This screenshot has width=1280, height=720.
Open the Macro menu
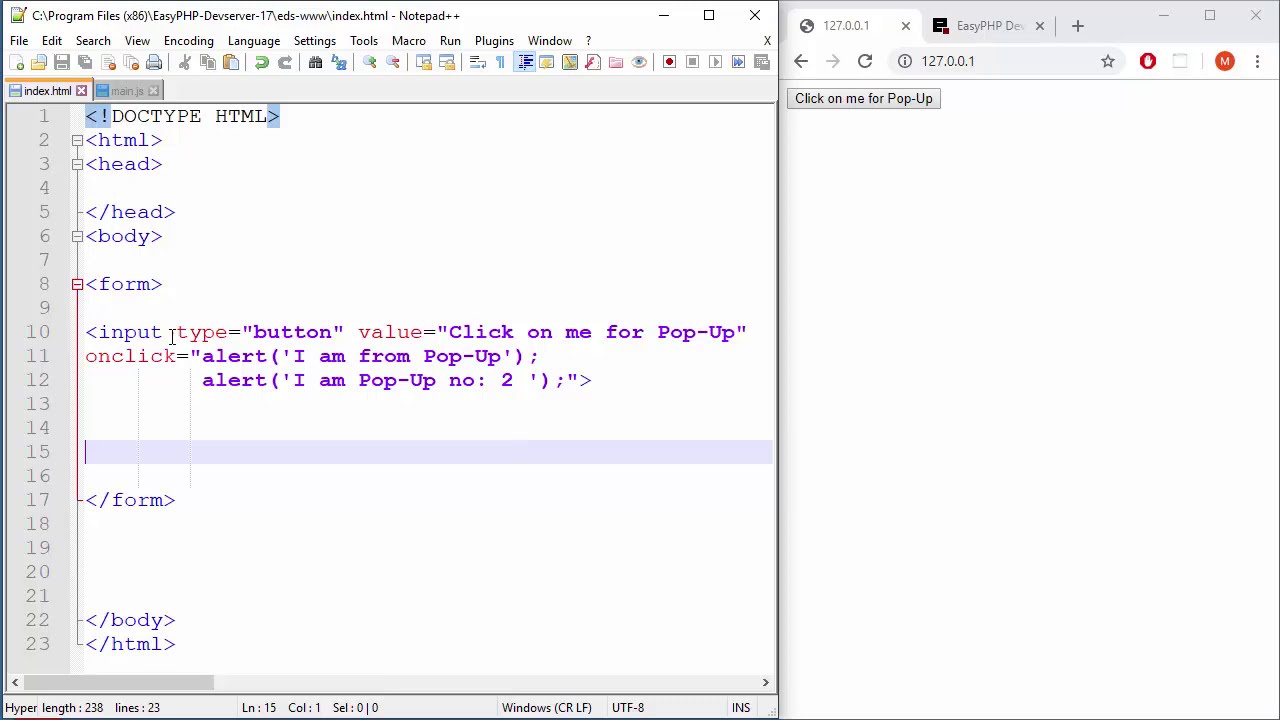[x=409, y=41]
